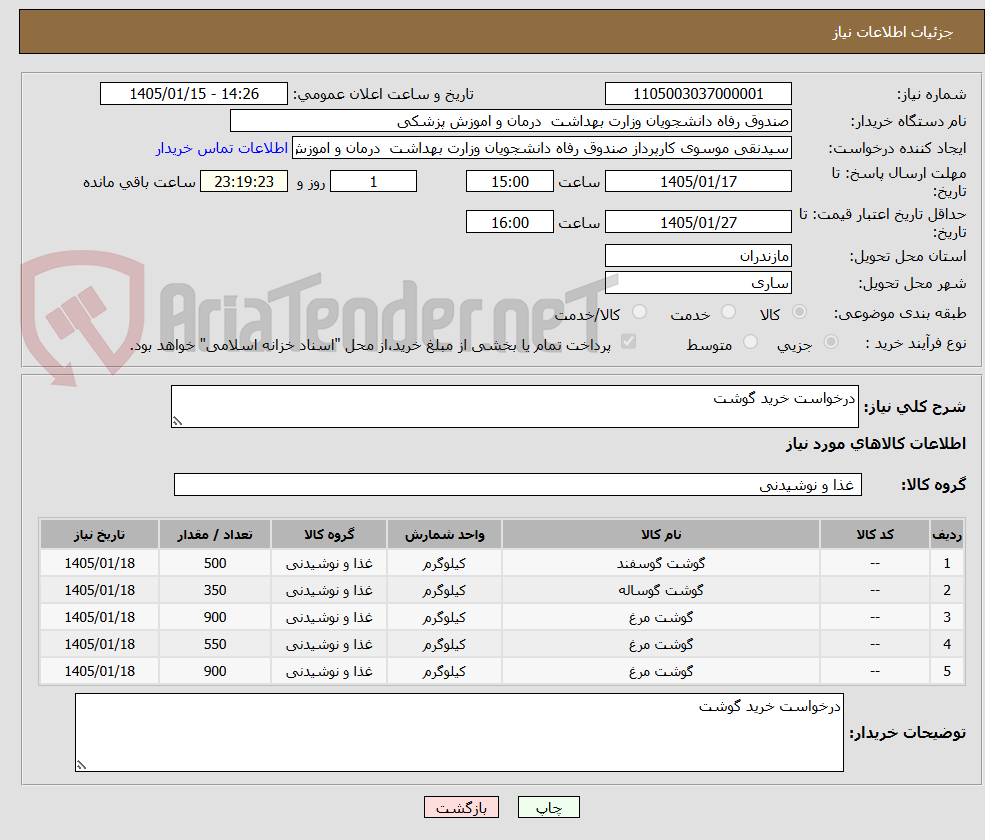Click the remaining time 23:19:23 field
The image size is (985, 840).
(244, 182)
